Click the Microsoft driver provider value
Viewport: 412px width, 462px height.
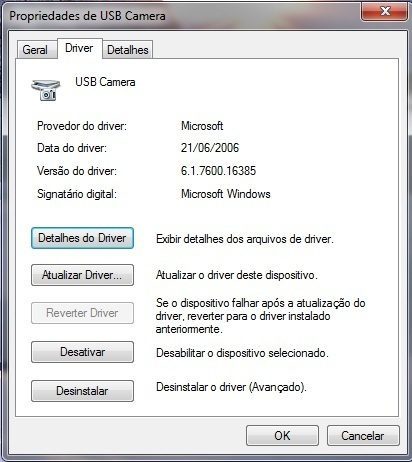[x=202, y=126]
